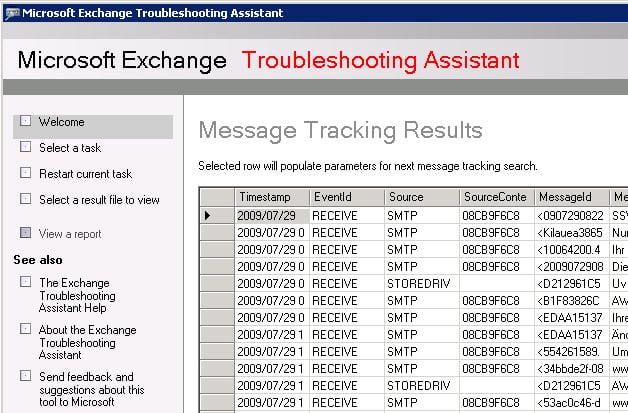Choose Restart current task
This screenshot has width=628, height=413.
click(86, 174)
